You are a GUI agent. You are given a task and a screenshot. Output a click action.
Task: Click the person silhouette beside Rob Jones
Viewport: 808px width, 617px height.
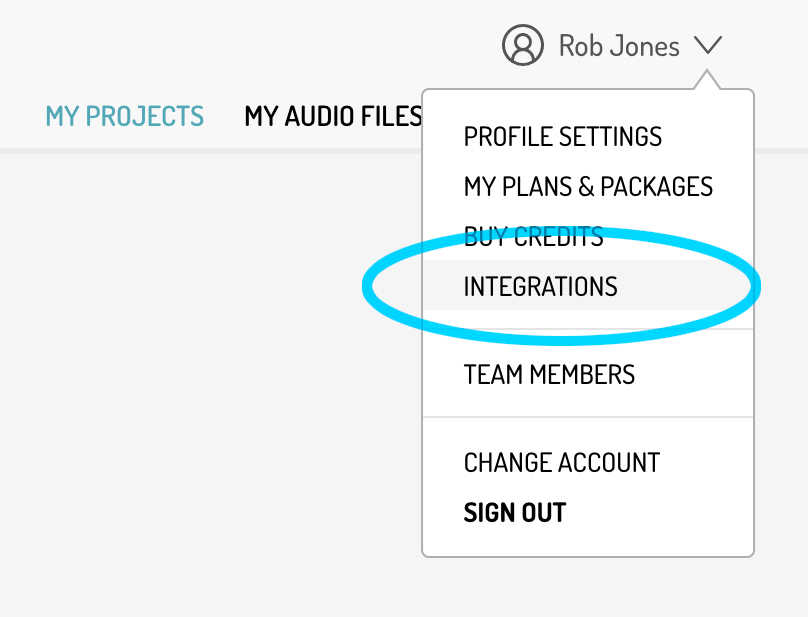pyautogui.click(x=523, y=45)
